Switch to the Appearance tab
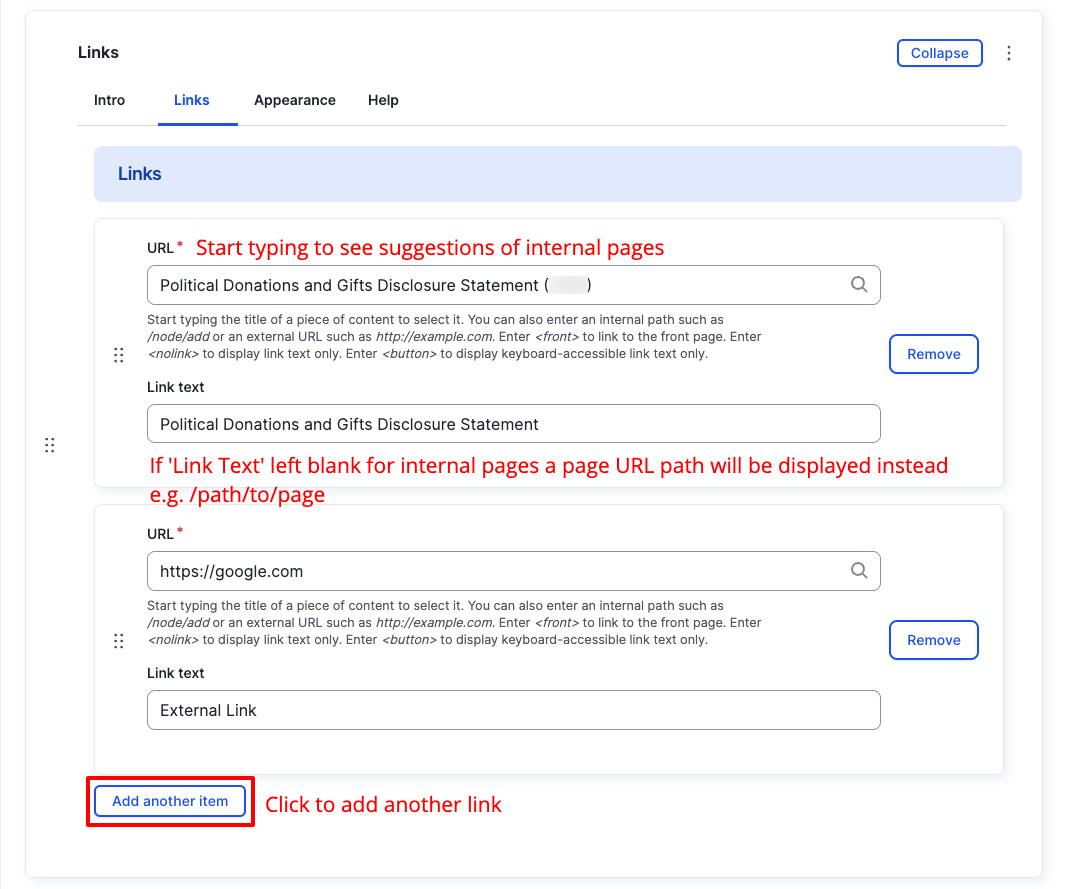 pos(294,100)
